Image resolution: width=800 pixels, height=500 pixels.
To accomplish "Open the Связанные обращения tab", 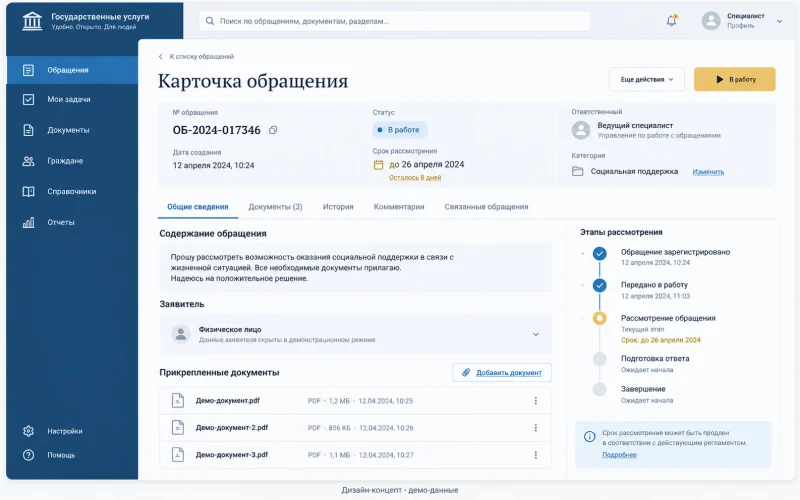I will click(486, 207).
